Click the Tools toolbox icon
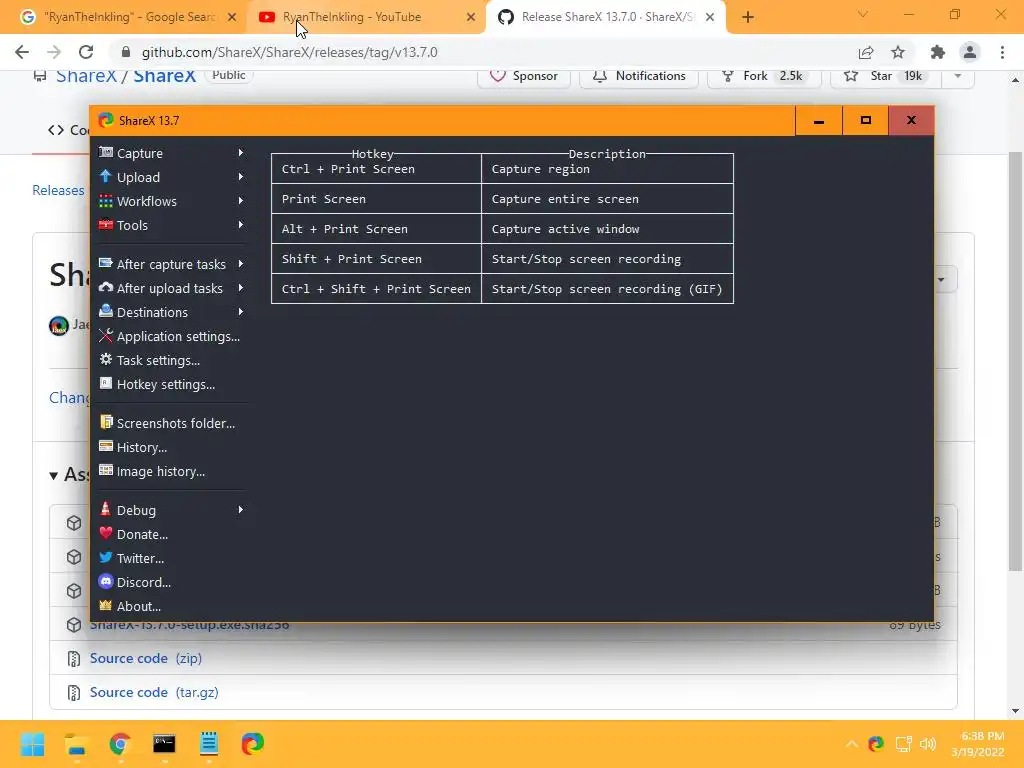 [106, 225]
